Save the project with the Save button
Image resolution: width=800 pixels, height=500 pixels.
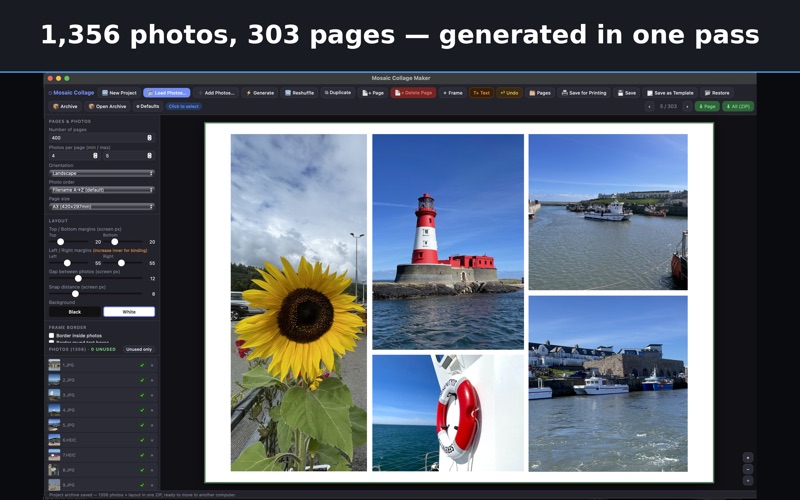tap(627, 93)
